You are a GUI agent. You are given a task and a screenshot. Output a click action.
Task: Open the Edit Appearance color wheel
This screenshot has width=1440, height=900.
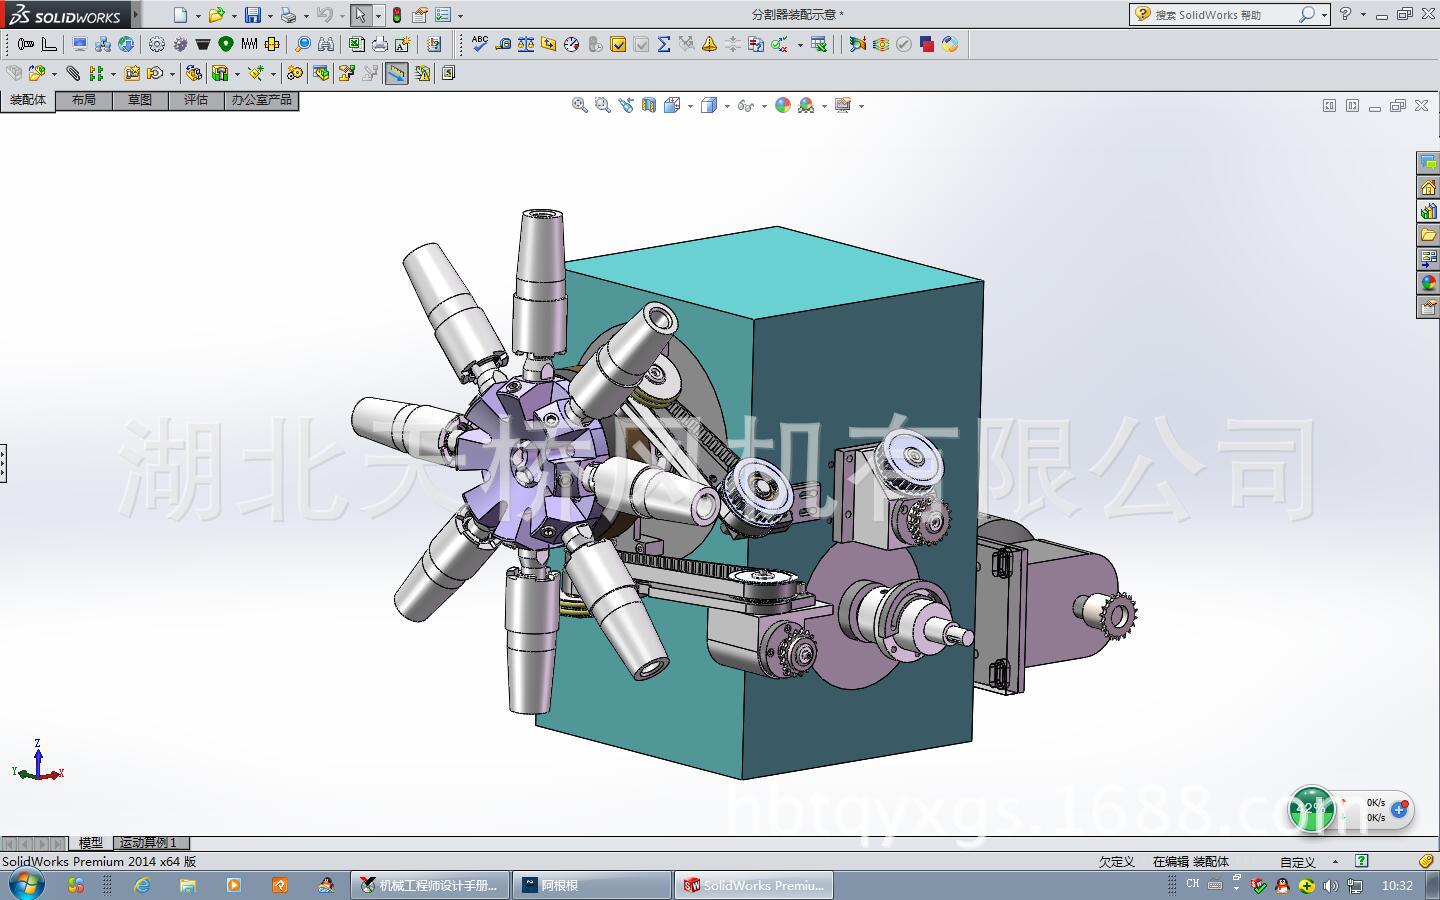point(783,105)
